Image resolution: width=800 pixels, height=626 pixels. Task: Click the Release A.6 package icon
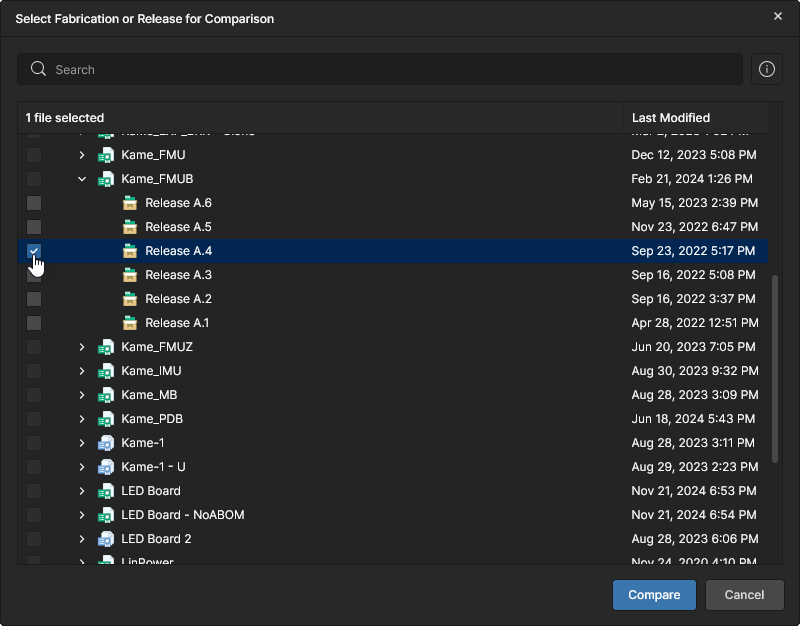point(130,203)
